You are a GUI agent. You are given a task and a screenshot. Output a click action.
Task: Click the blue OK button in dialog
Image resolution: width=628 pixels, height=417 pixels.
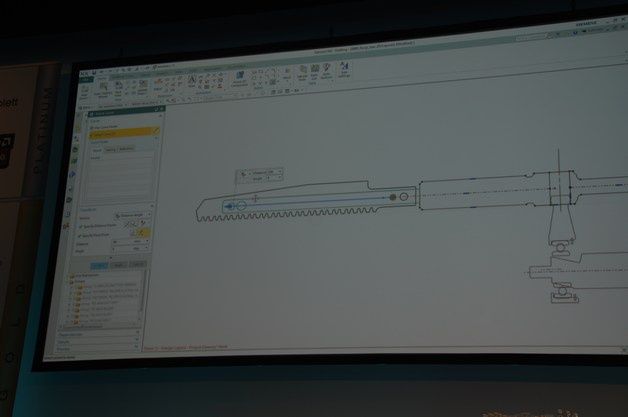click(99, 265)
